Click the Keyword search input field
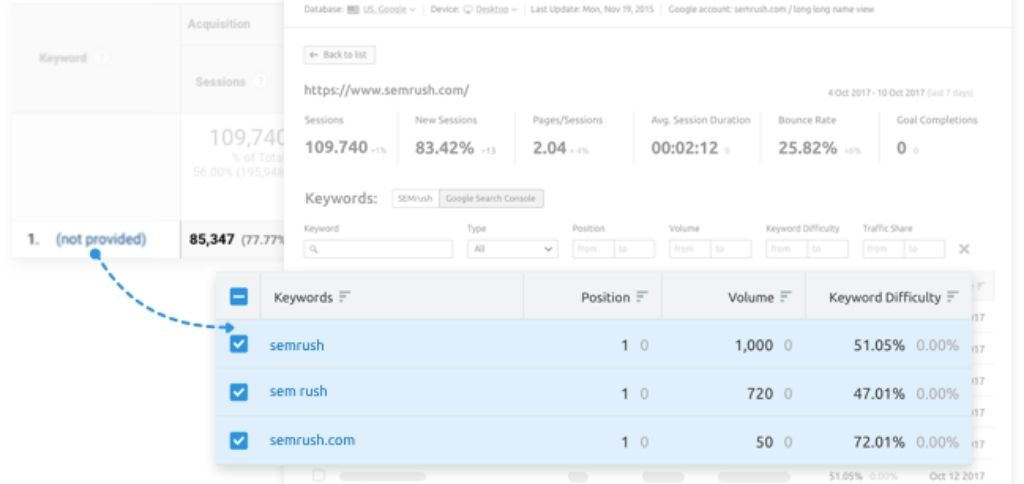Screen dimensions: 1024x484 (x=378, y=249)
